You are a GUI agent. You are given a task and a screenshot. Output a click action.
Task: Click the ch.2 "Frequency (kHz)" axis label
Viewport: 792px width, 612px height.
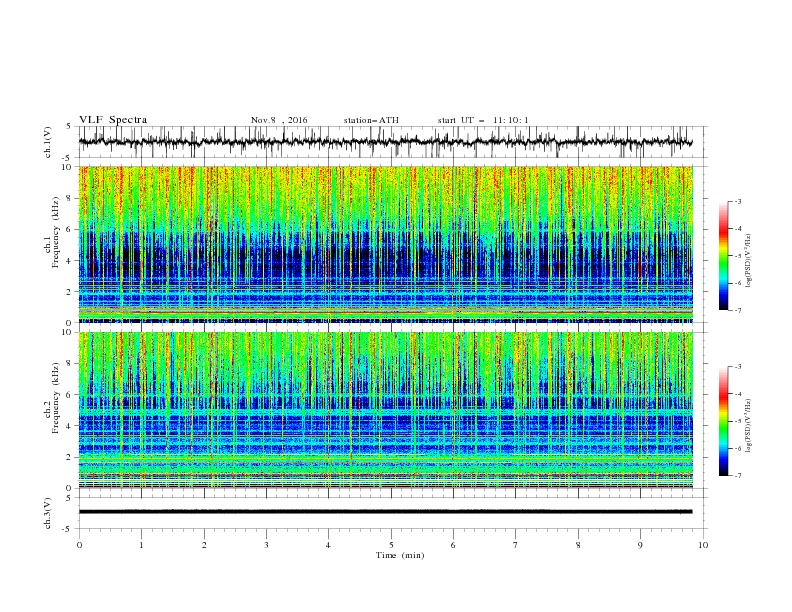[56, 398]
